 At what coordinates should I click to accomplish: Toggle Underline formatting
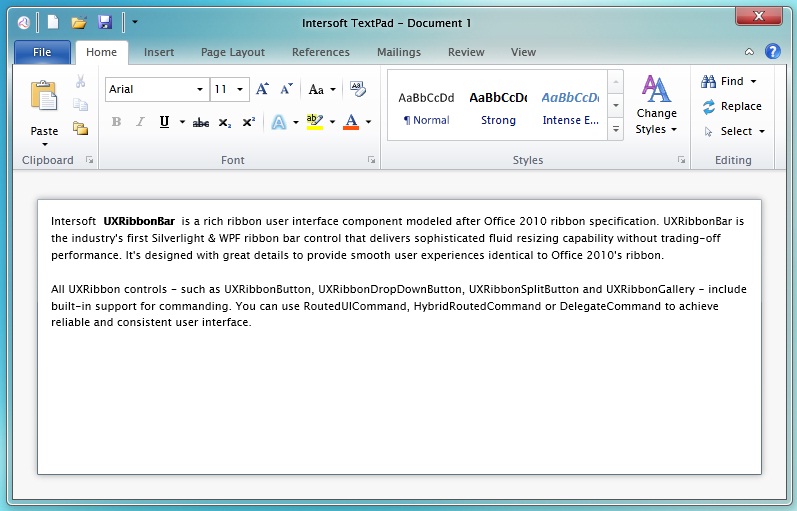tap(164, 122)
